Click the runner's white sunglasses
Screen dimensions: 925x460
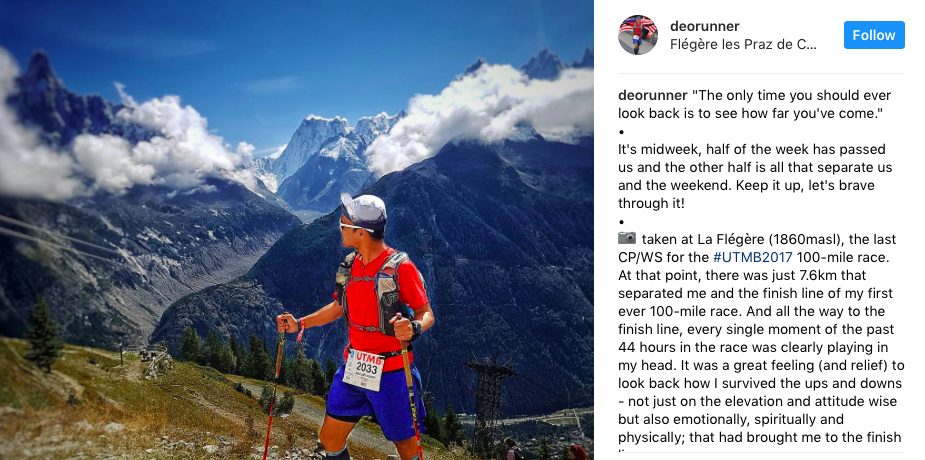click(354, 227)
